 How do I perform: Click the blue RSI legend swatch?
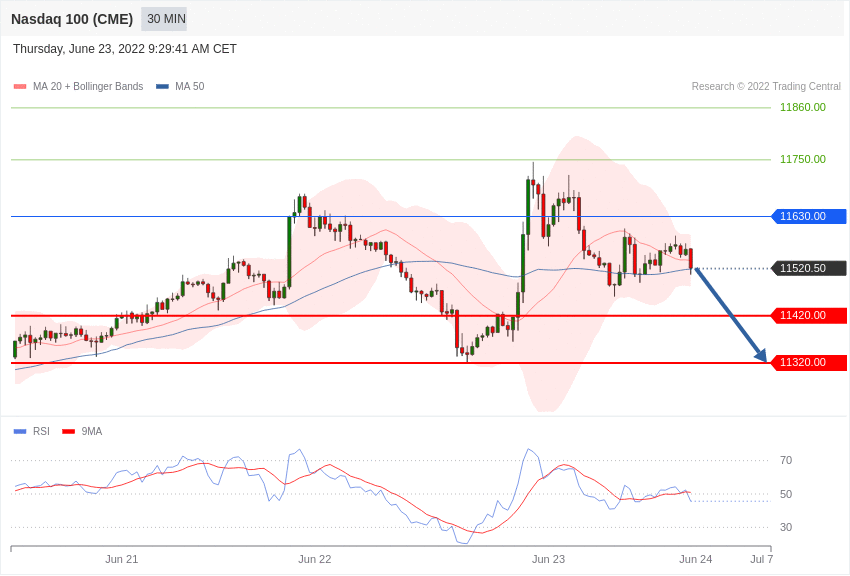tap(20, 431)
